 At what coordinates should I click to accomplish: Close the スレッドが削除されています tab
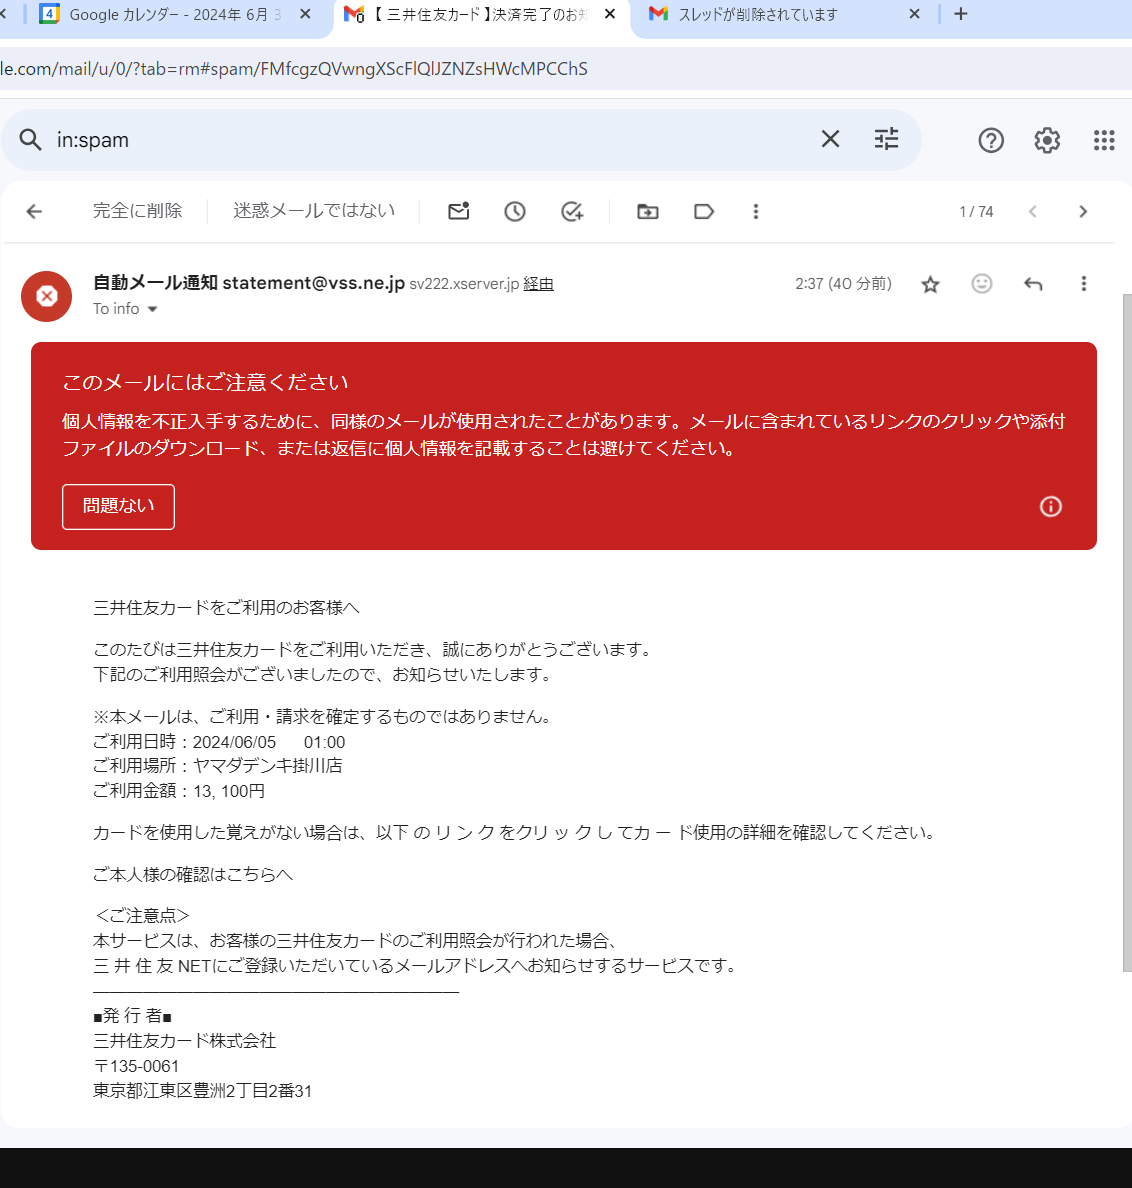(x=915, y=14)
